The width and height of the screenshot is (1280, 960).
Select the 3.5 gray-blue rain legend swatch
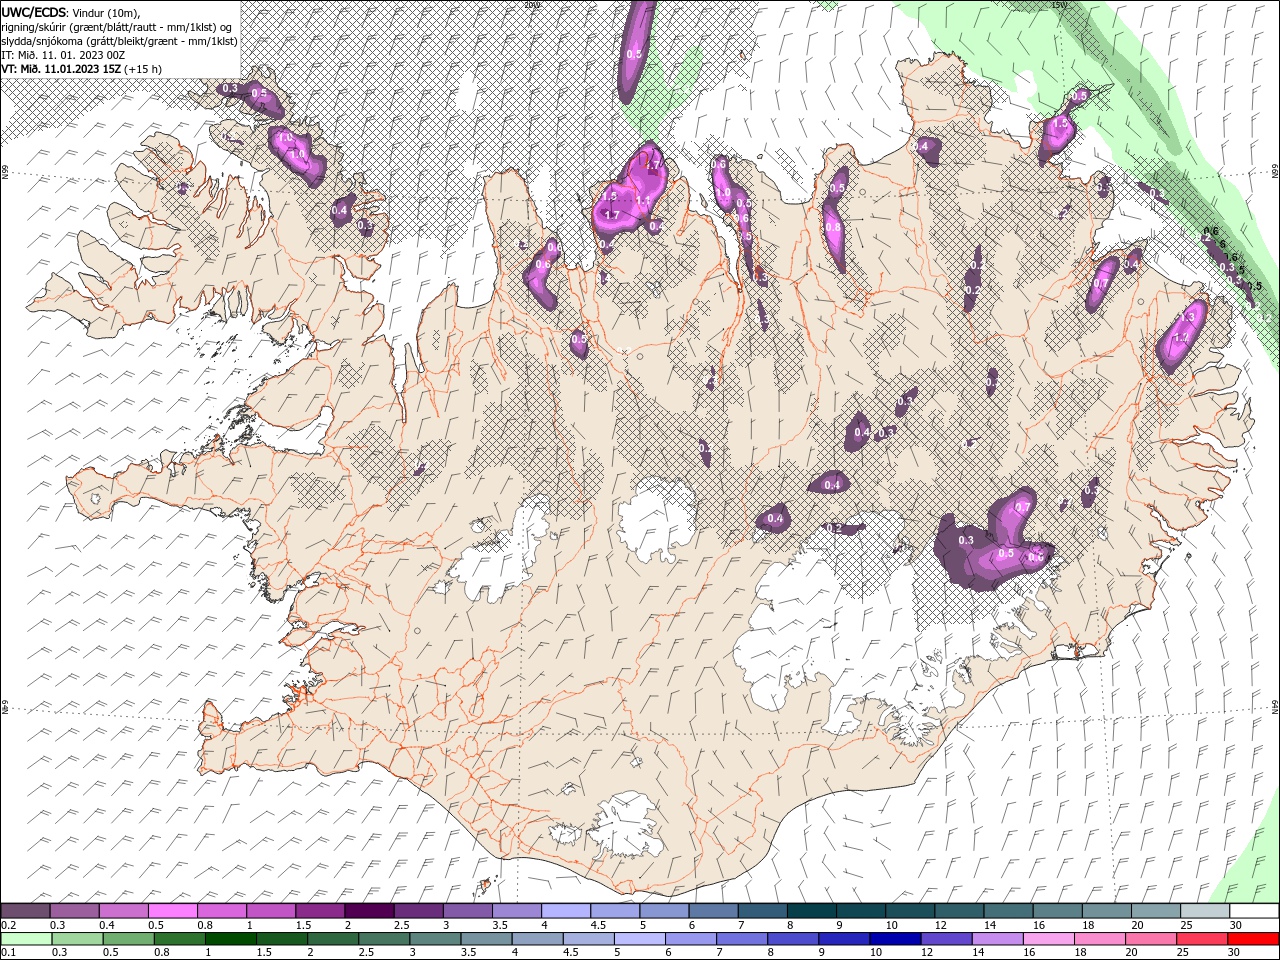[x=486, y=939]
